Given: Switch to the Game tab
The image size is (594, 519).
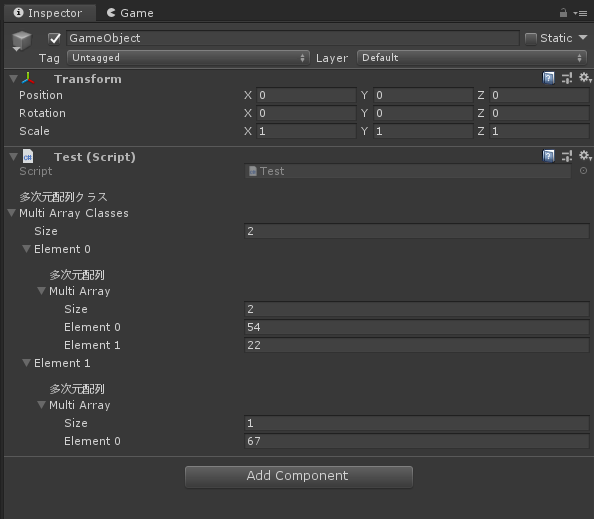Looking at the screenshot, I should tap(130, 13).
